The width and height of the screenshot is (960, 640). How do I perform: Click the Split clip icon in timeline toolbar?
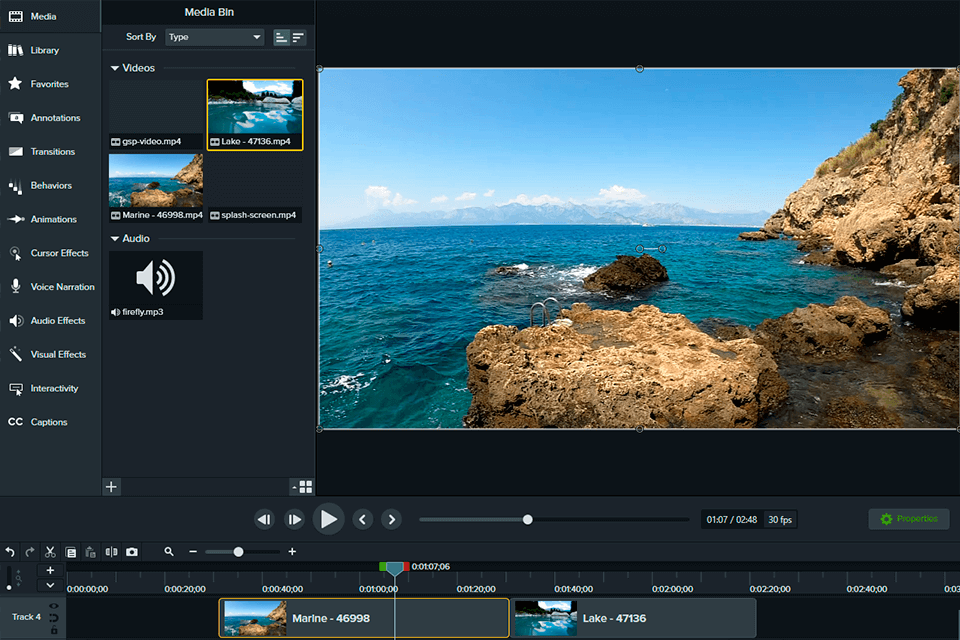pos(111,552)
